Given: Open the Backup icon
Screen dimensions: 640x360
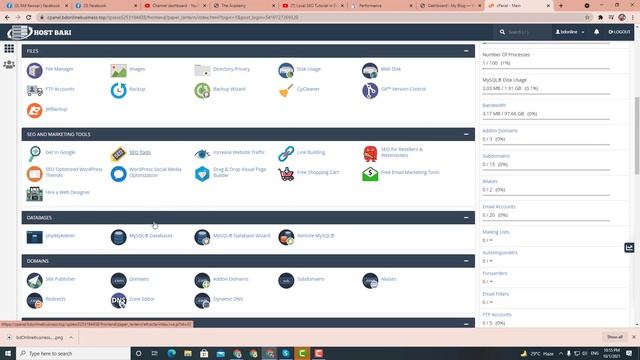Looking at the screenshot, I should pyautogui.click(x=118, y=90).
